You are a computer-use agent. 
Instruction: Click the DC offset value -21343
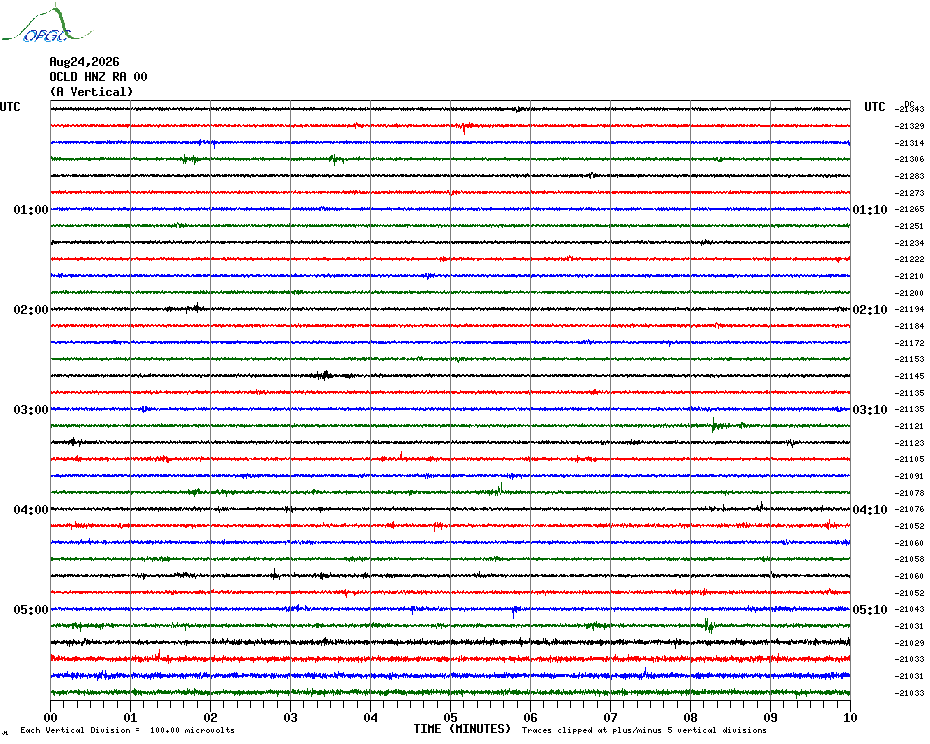(910, 109)
